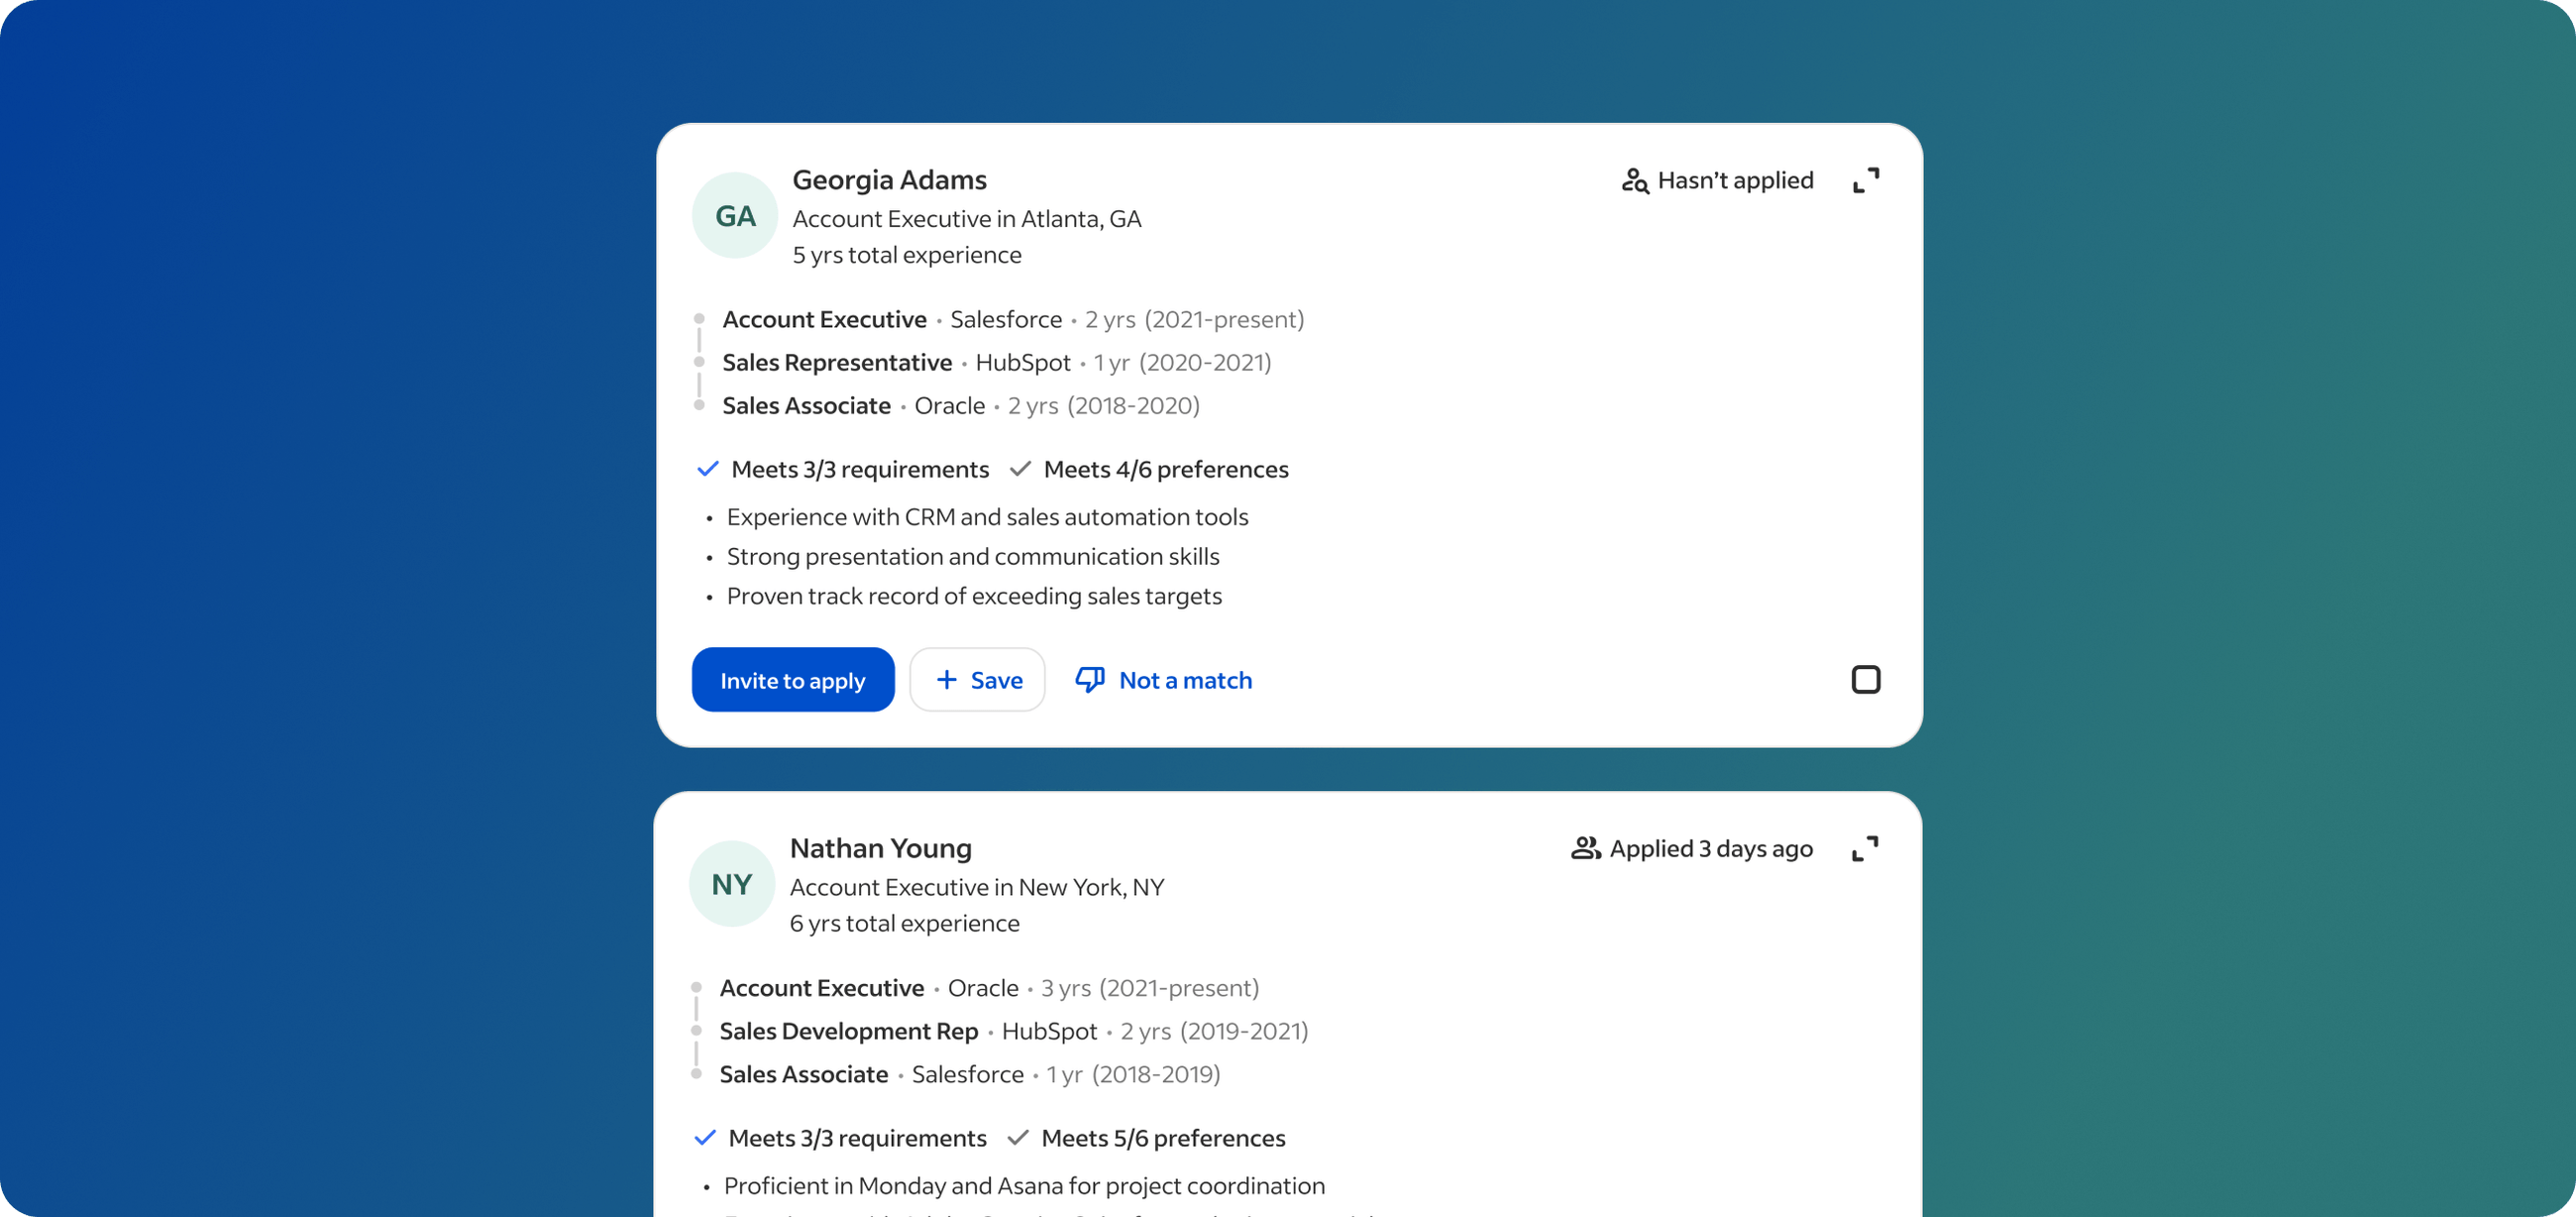
Task: Click '5 yrs total experience' under Georgia Adams
Action: [x=907, y=255]
